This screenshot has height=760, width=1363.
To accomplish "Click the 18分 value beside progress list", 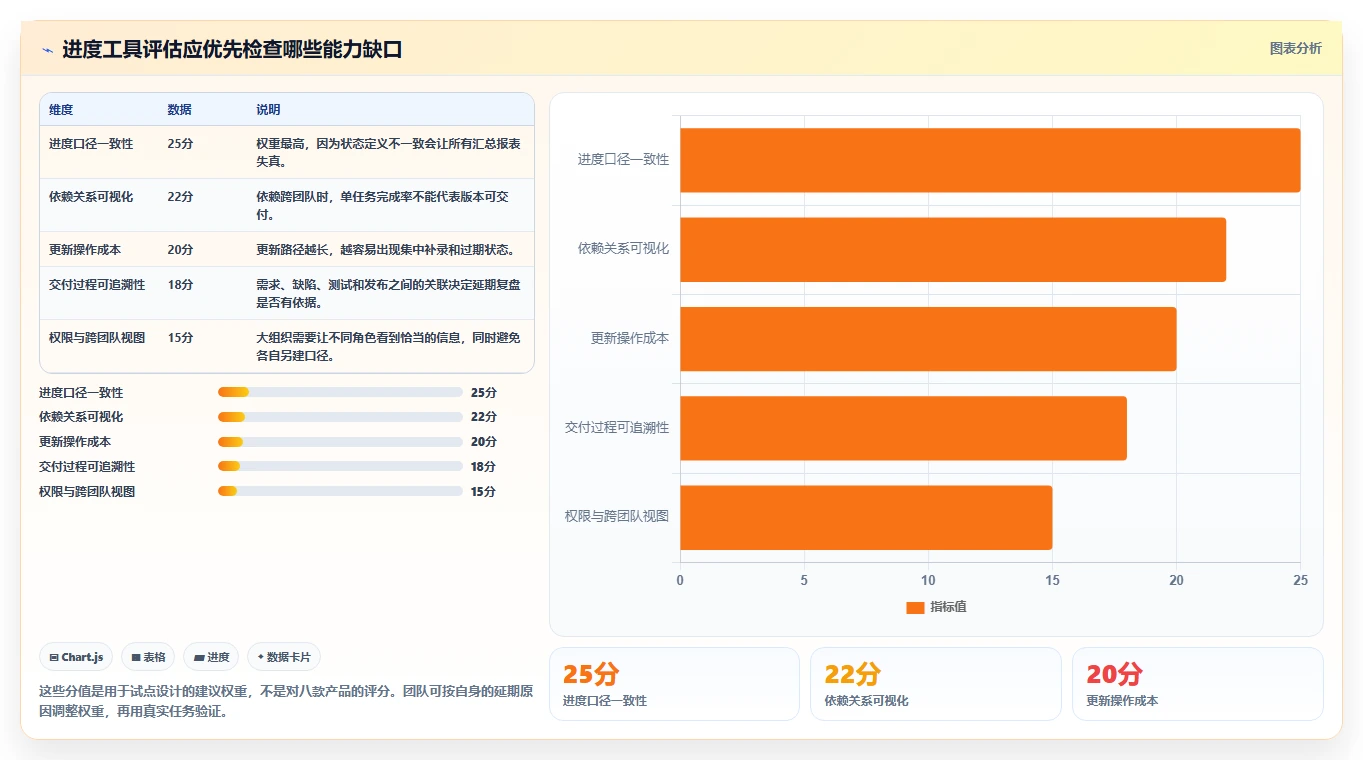I will point(483,467).
